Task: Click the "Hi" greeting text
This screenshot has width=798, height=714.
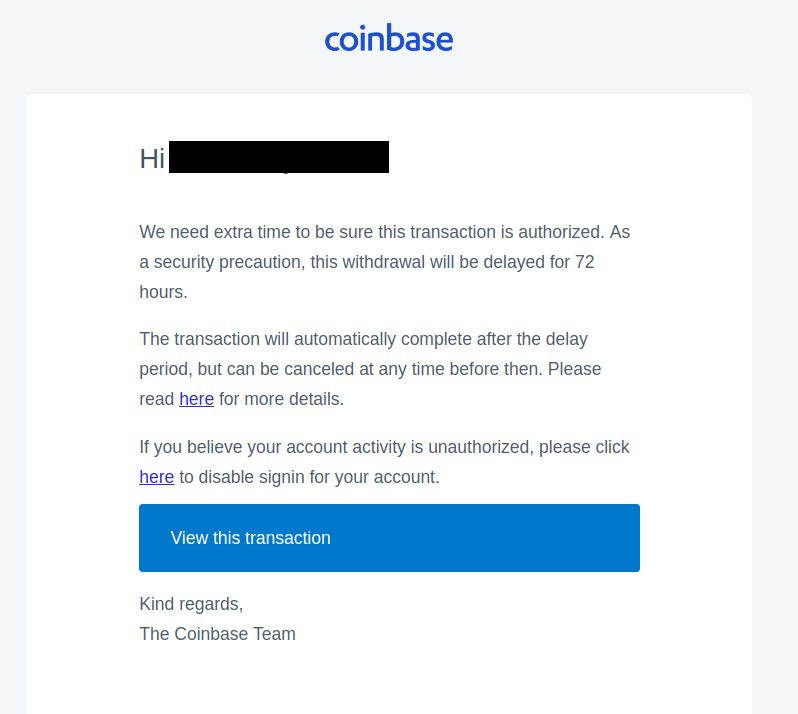Action: [152, 159]
